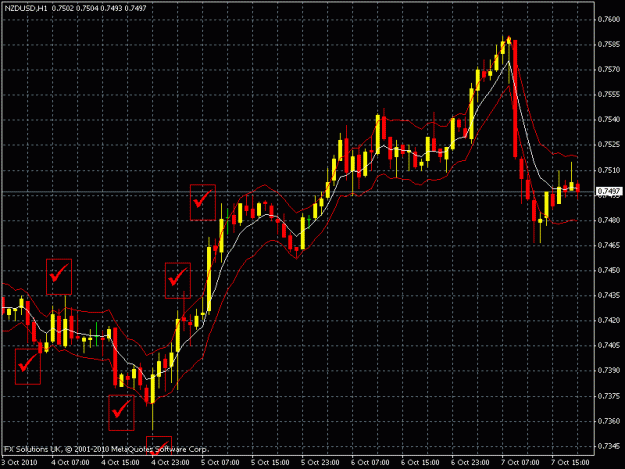This screenshot has width=625, height=469.
Task: Click the 4 Oct 23:00 time label
Action: (x=170, y=463)
